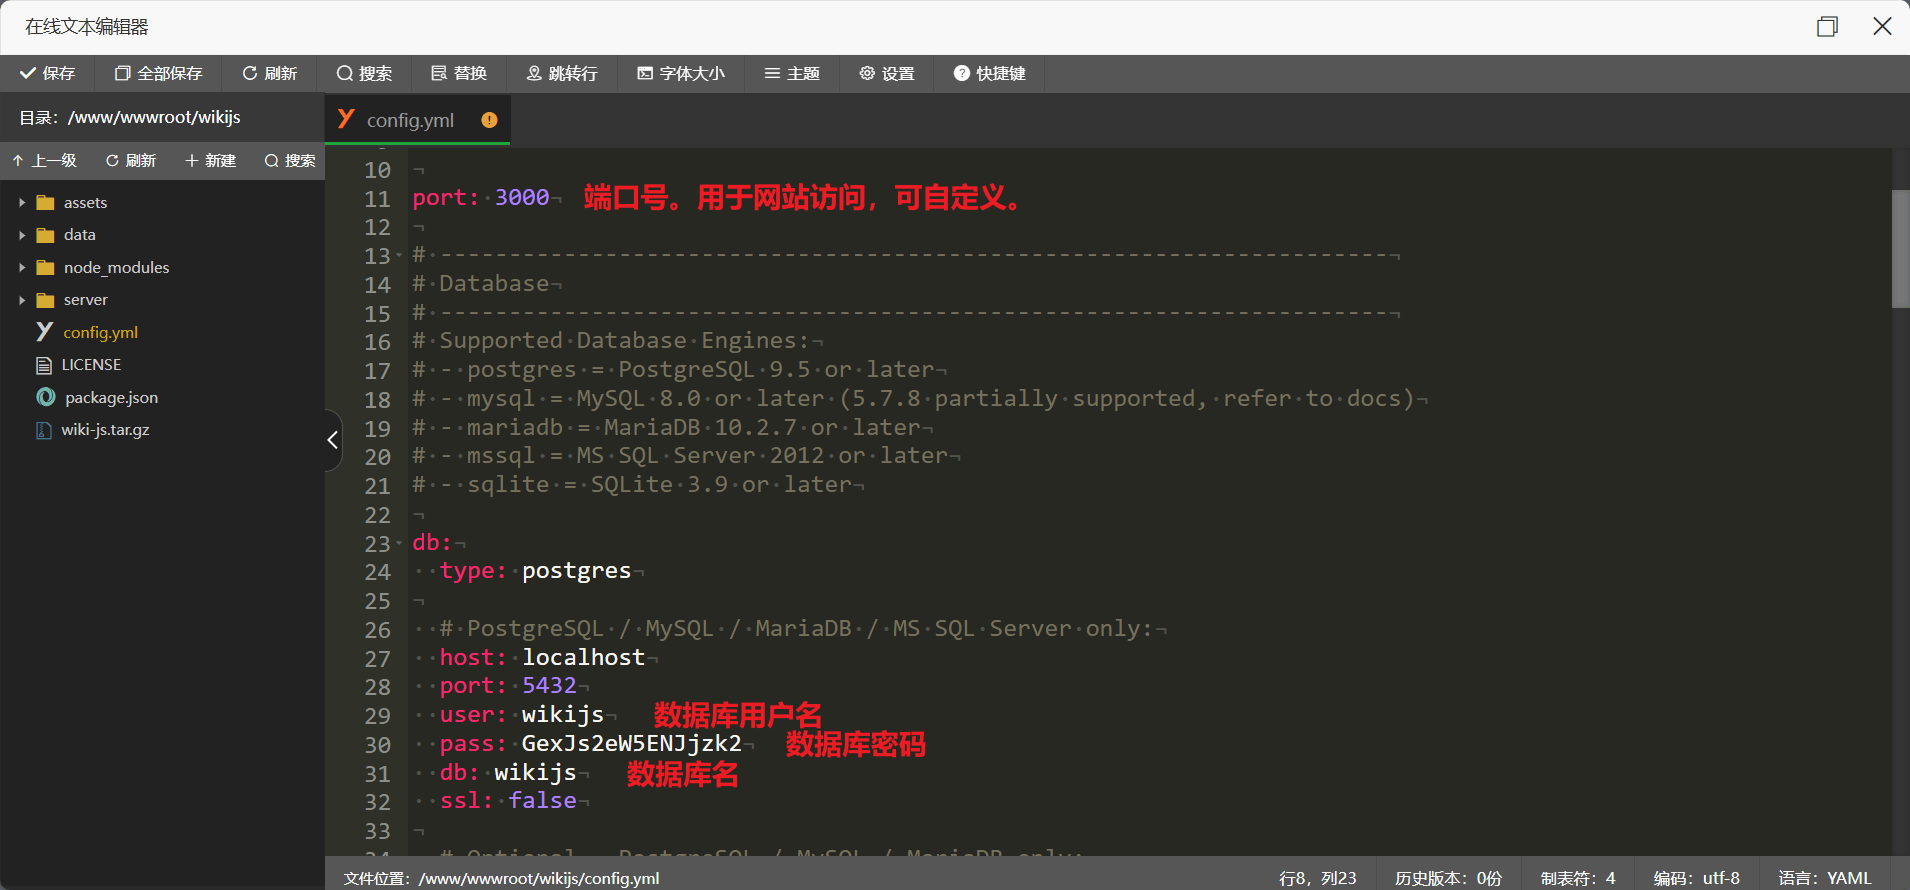Click the package.json file icon
This screenshot has width=1910, height=890.
46,397
